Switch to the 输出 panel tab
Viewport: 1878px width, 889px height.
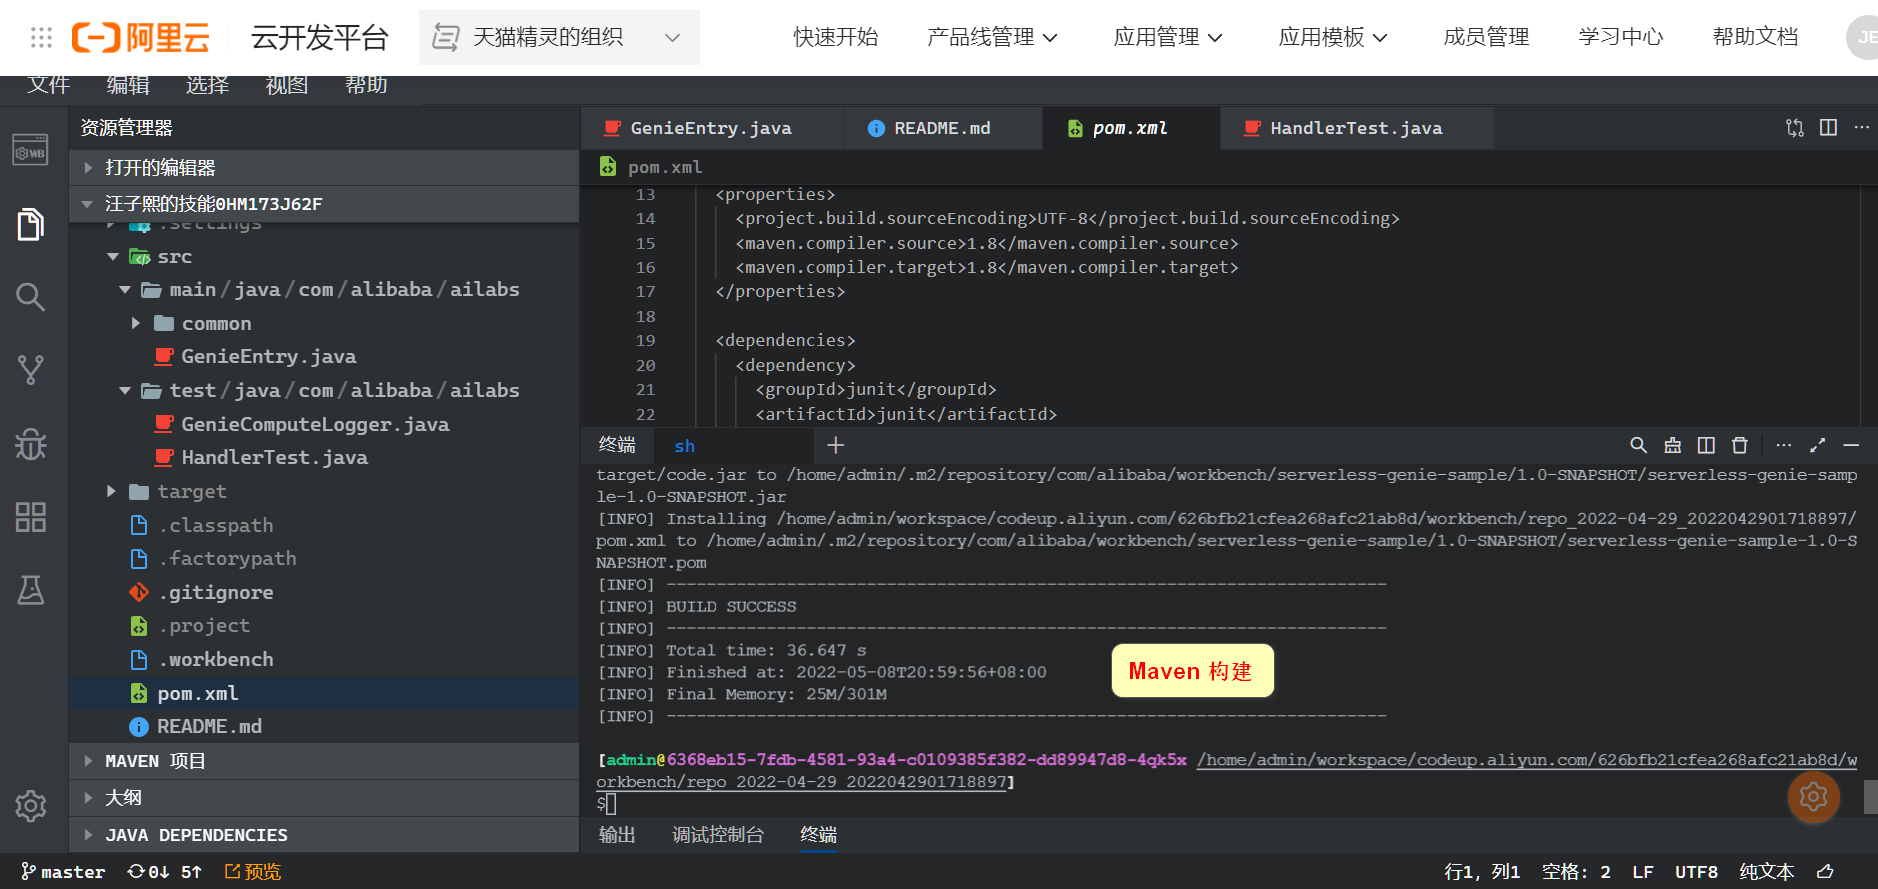tap(617, 835)
